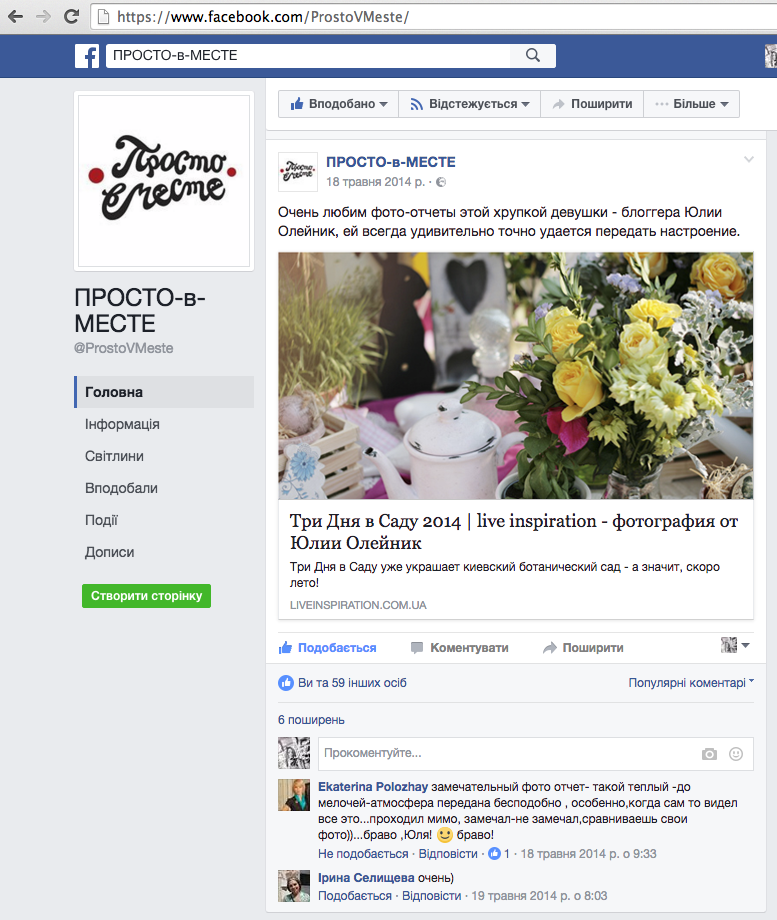Open the Відстежується dropdown button
The image size is (777, 920).
[469, 104]
